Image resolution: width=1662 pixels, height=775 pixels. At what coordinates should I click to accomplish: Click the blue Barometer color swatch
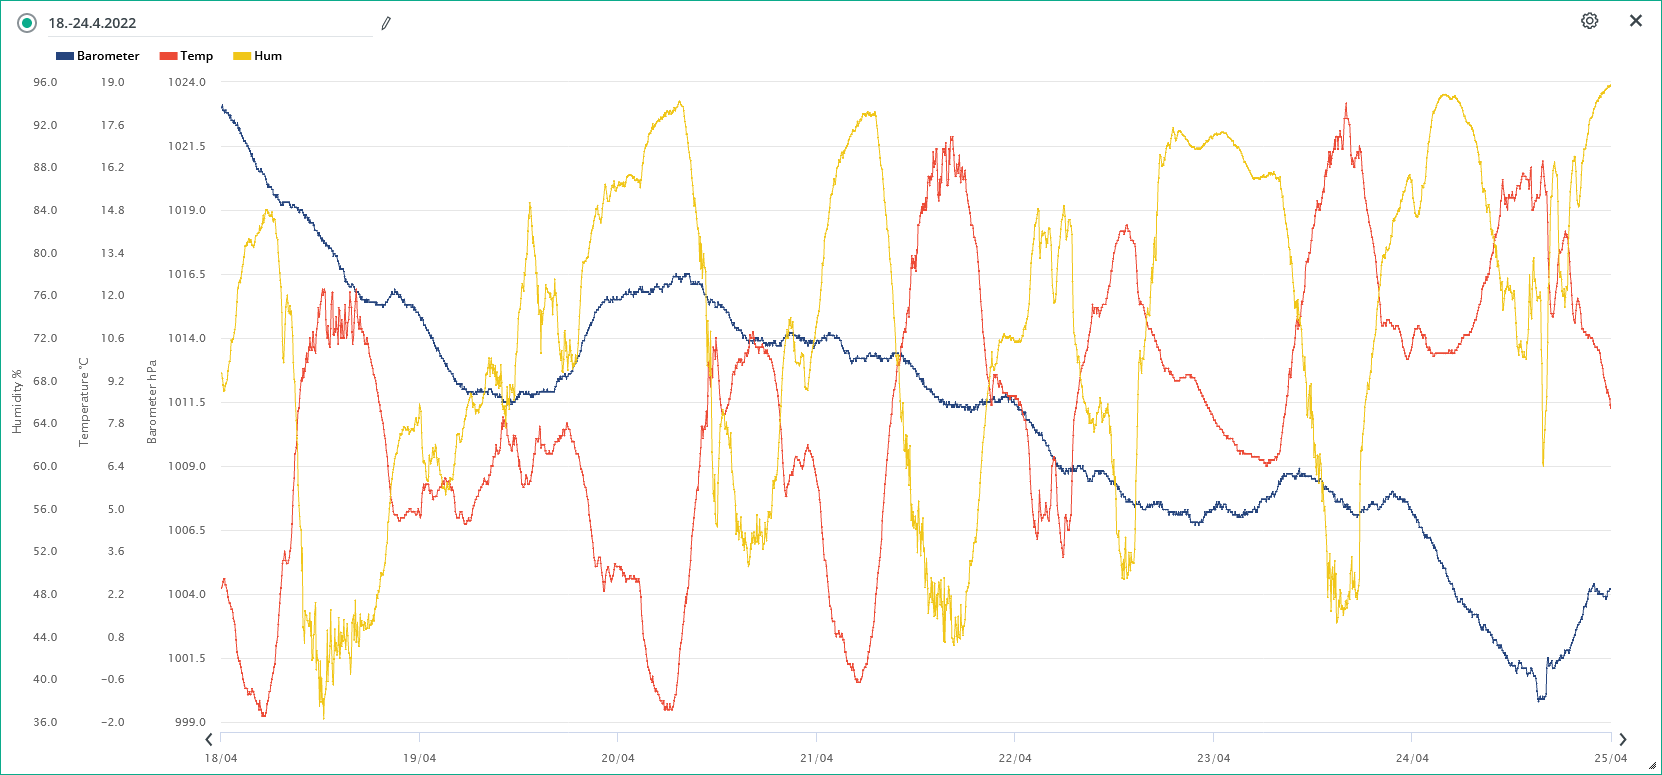coord(65,56)
